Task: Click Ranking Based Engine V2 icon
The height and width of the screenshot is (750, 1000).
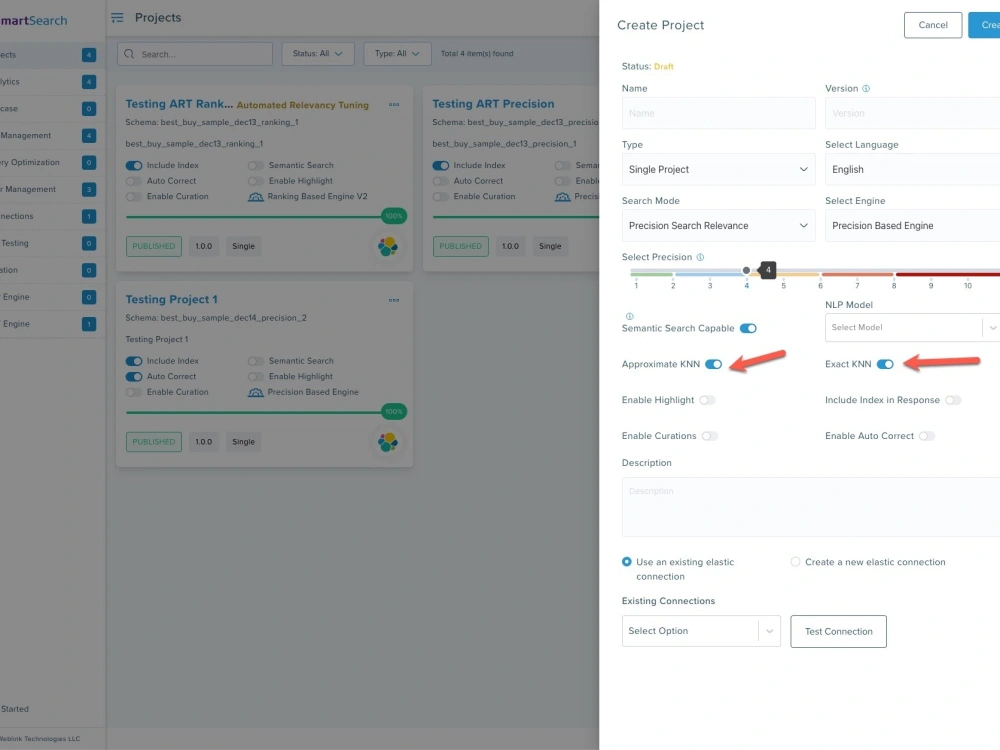Action: [x=256, y=197]
